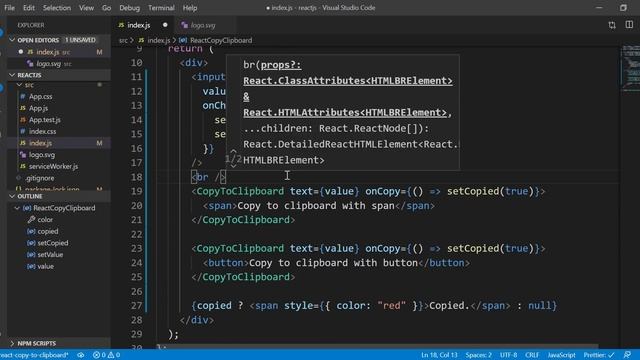Click the wrench icon beside color
This screenshot has height=360, width=640.
pos(31,220)
